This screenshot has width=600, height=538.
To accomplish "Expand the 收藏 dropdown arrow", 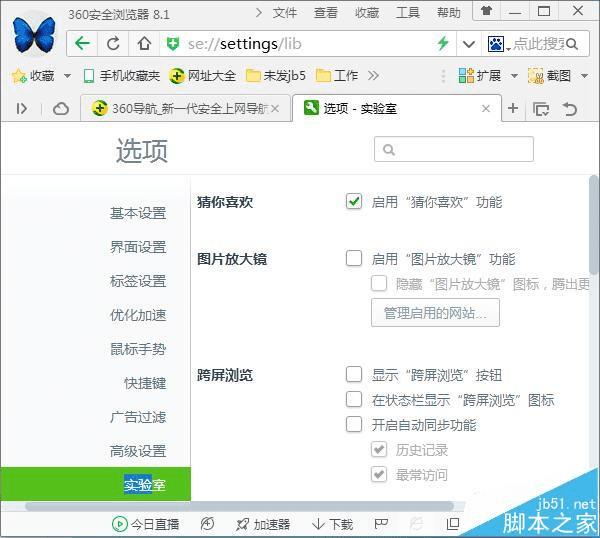I will tap(67, 76).
